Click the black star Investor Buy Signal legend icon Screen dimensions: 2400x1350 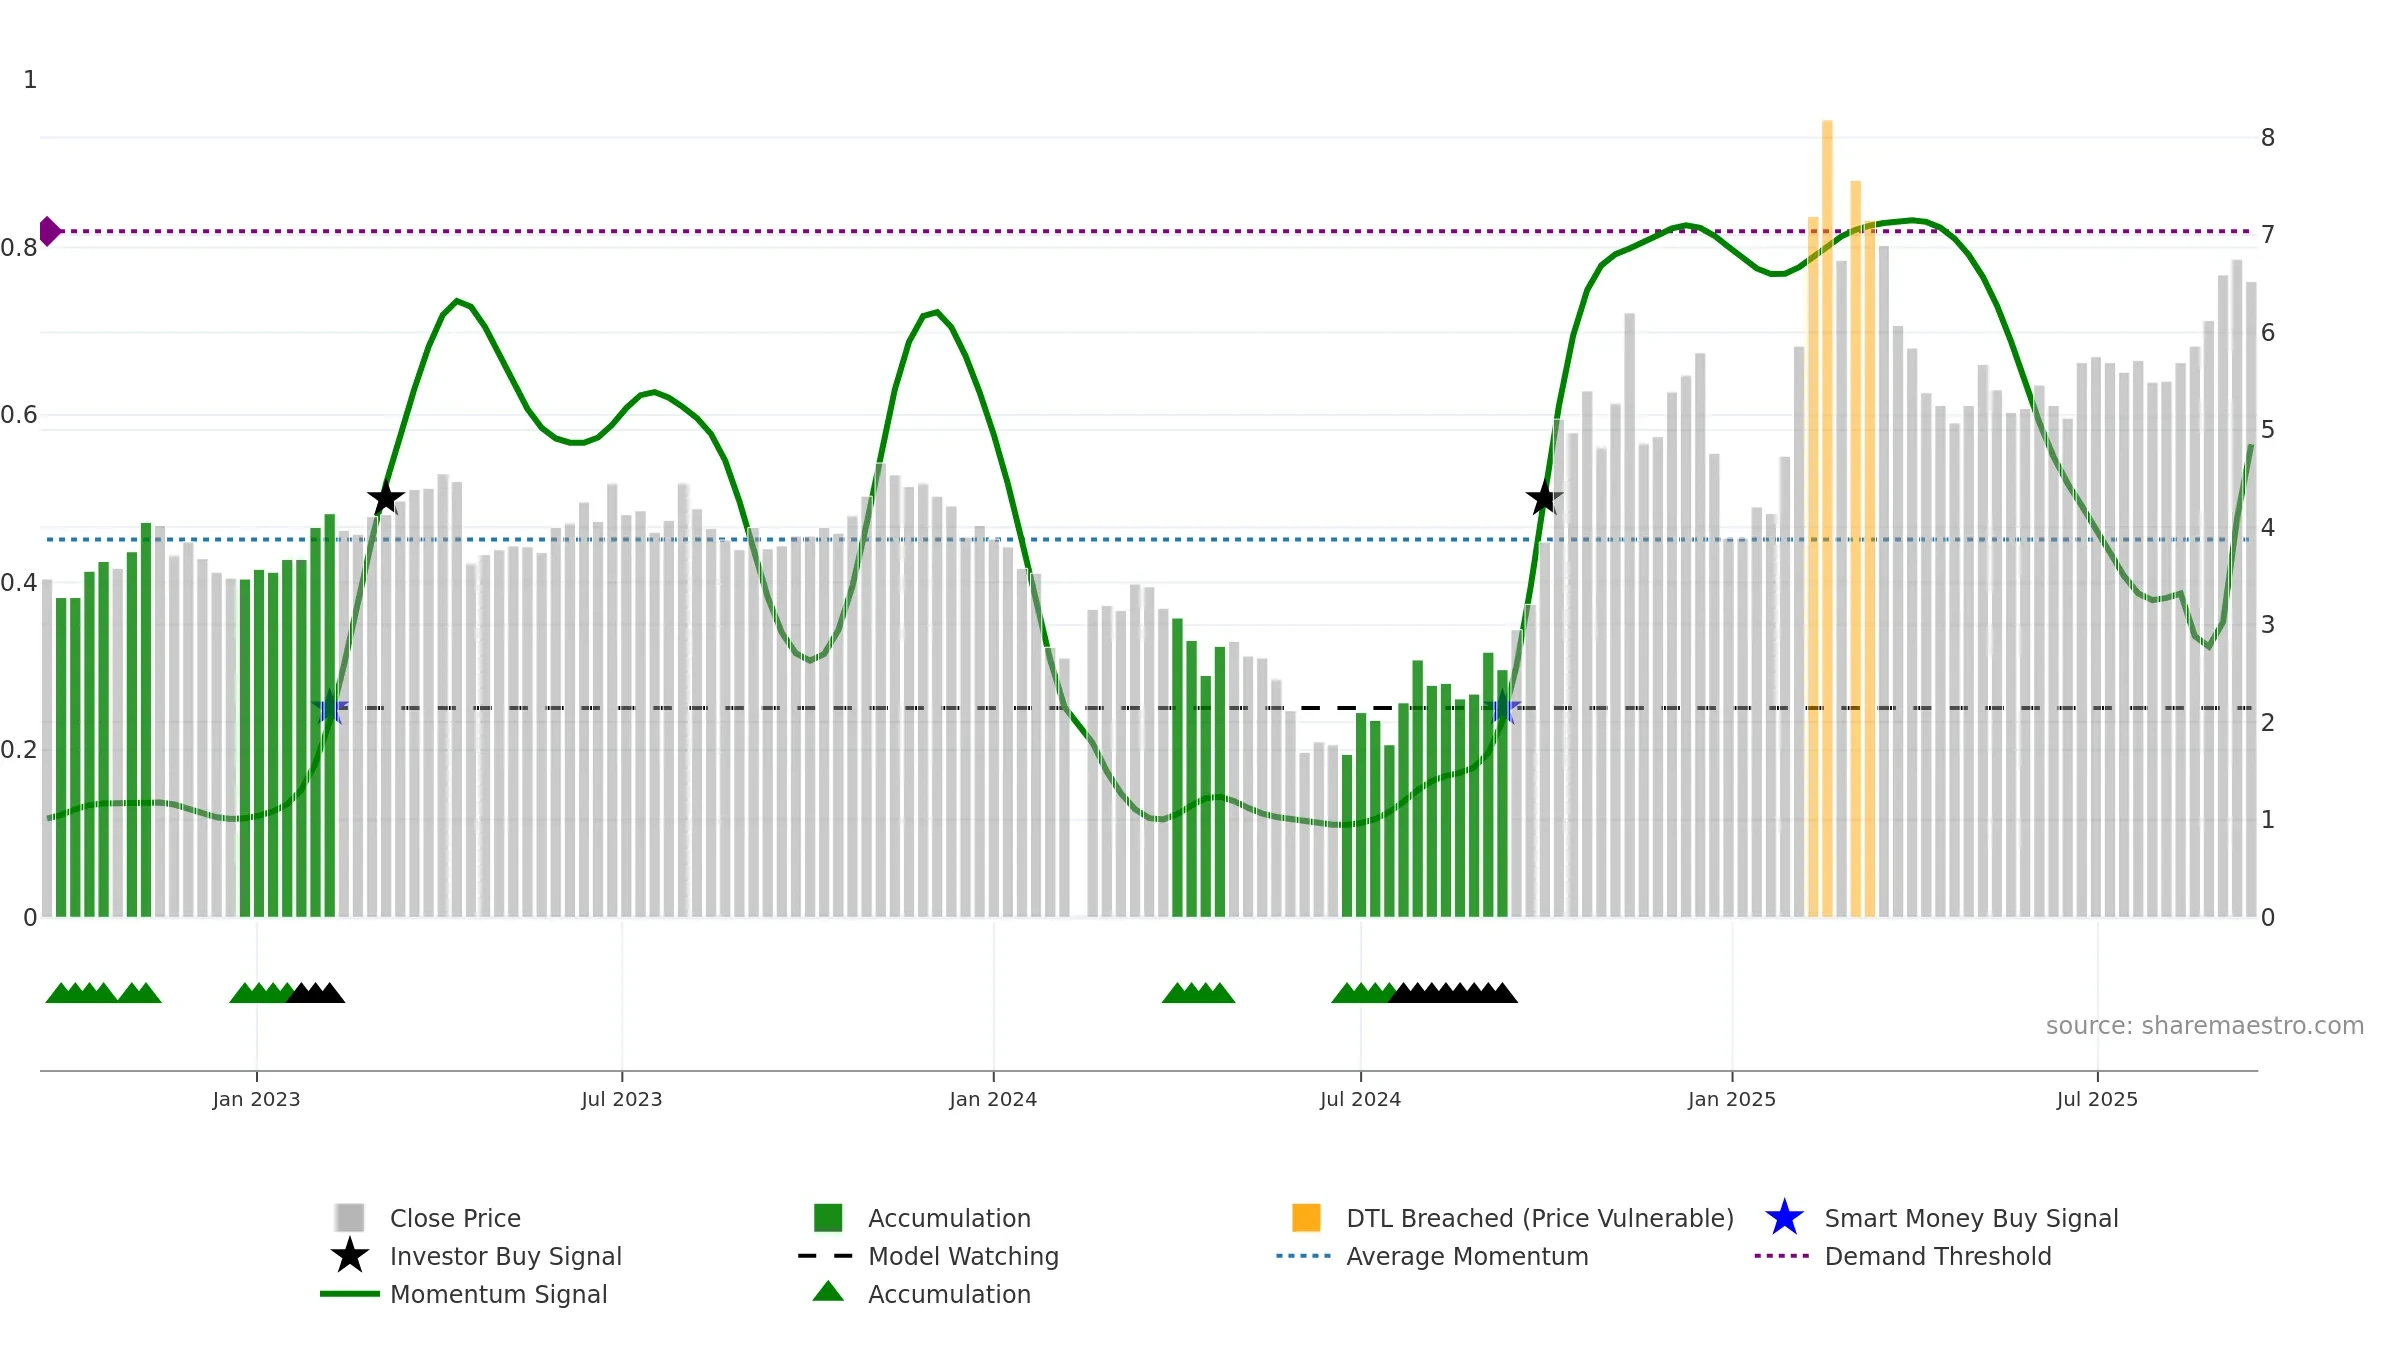tap(350, 1255)
